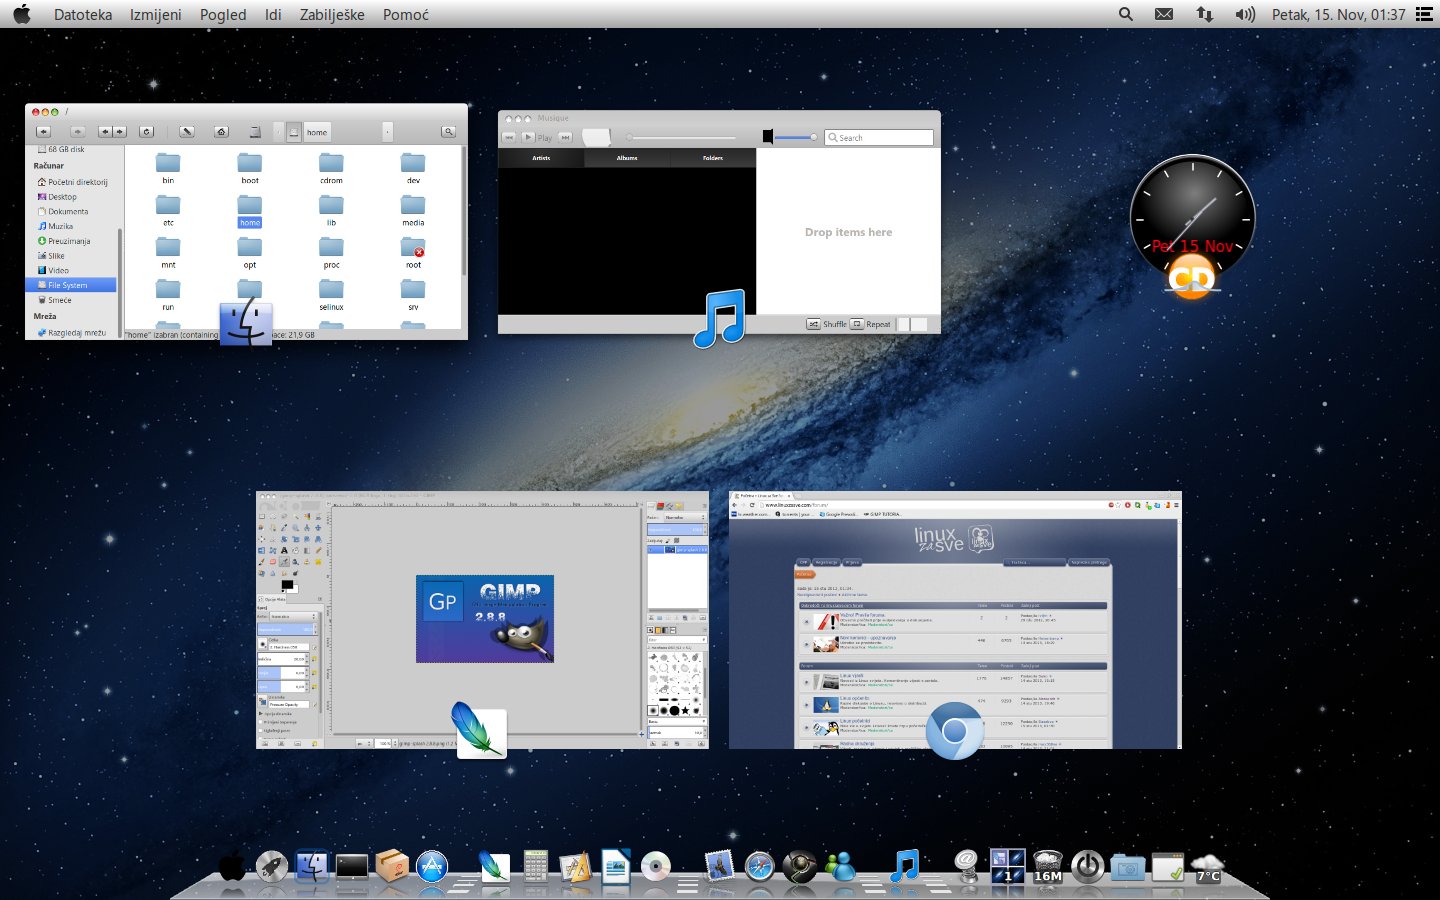Viewport: 1440px width, 900px height.
Task: Click the weather applet showing 7°C
Action: (x=1208, y=867)
